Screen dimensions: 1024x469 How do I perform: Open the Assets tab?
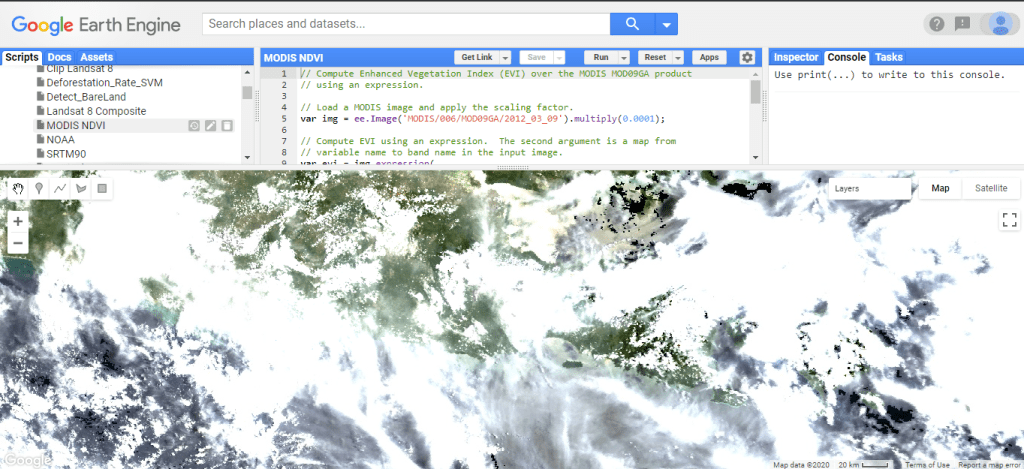click(97, 58)
